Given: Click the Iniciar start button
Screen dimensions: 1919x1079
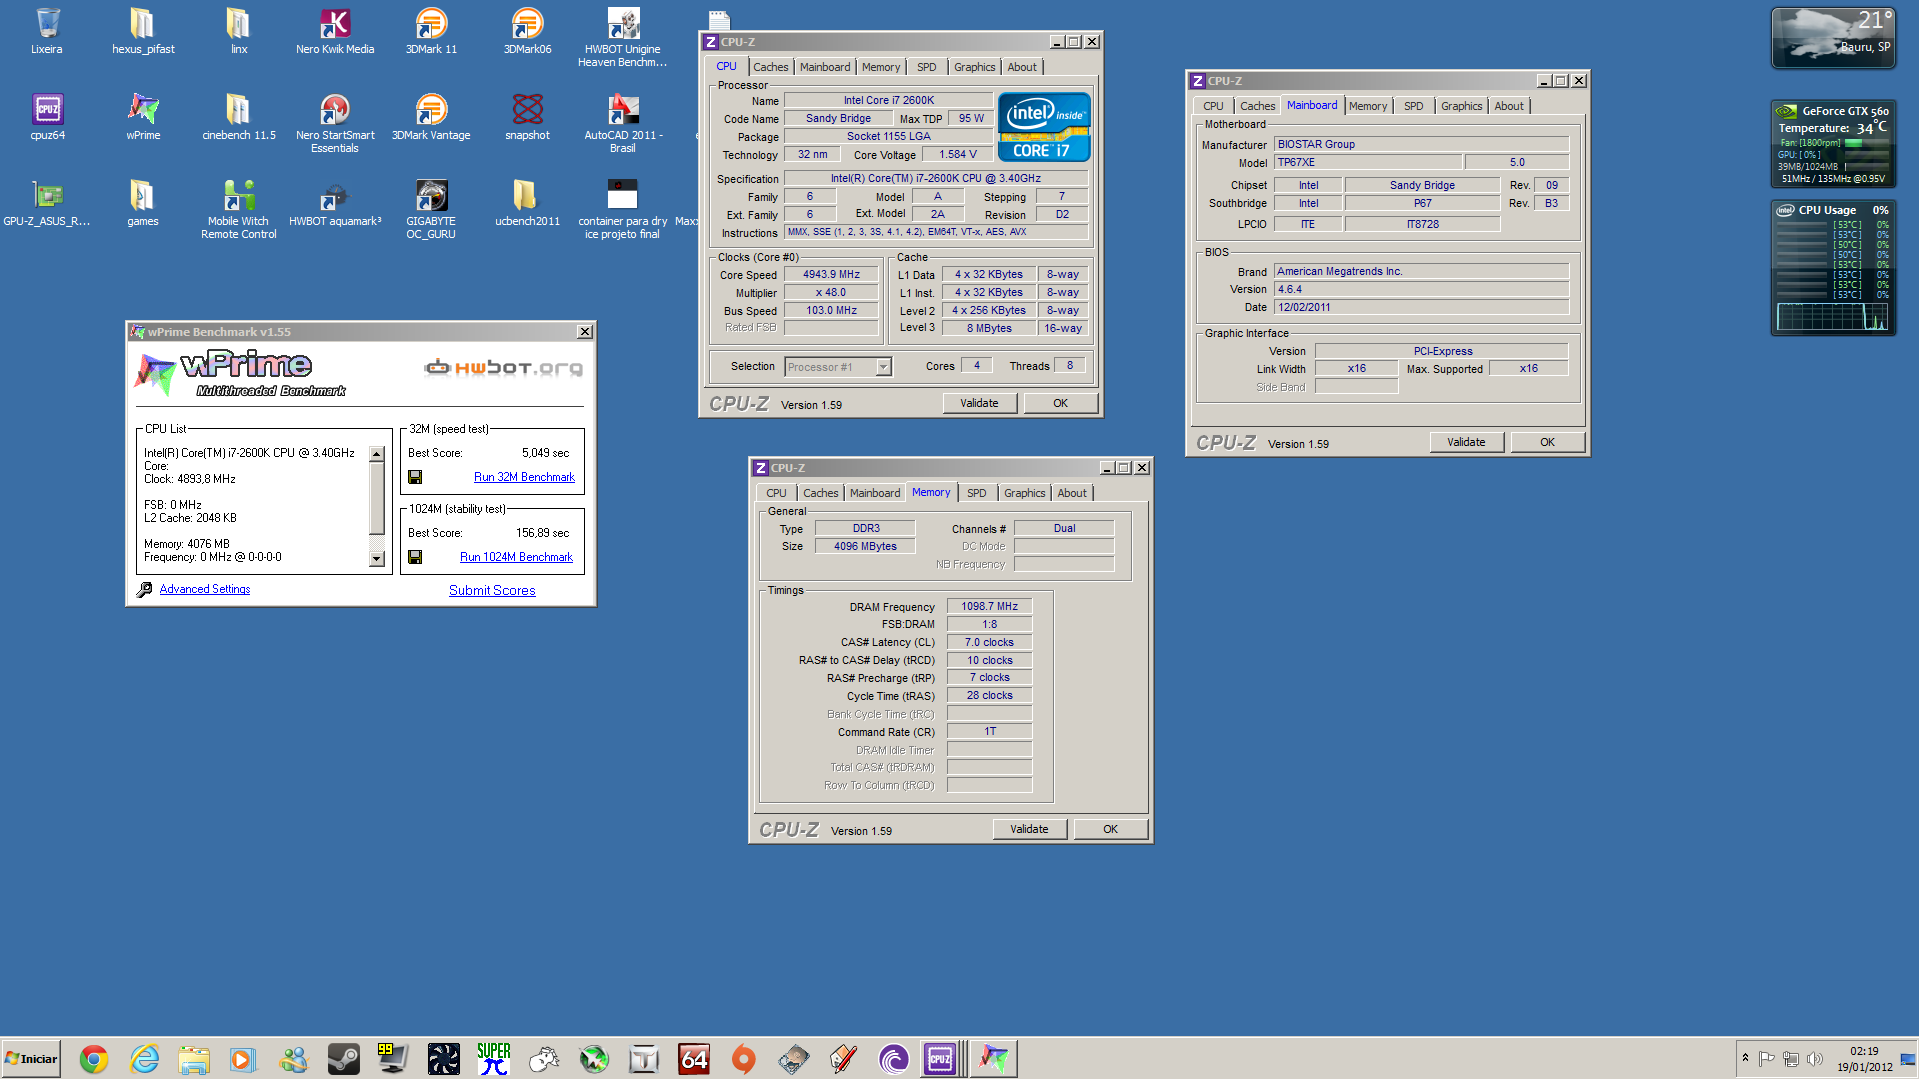Looking at the screenshot, I should pos(31,1059).
